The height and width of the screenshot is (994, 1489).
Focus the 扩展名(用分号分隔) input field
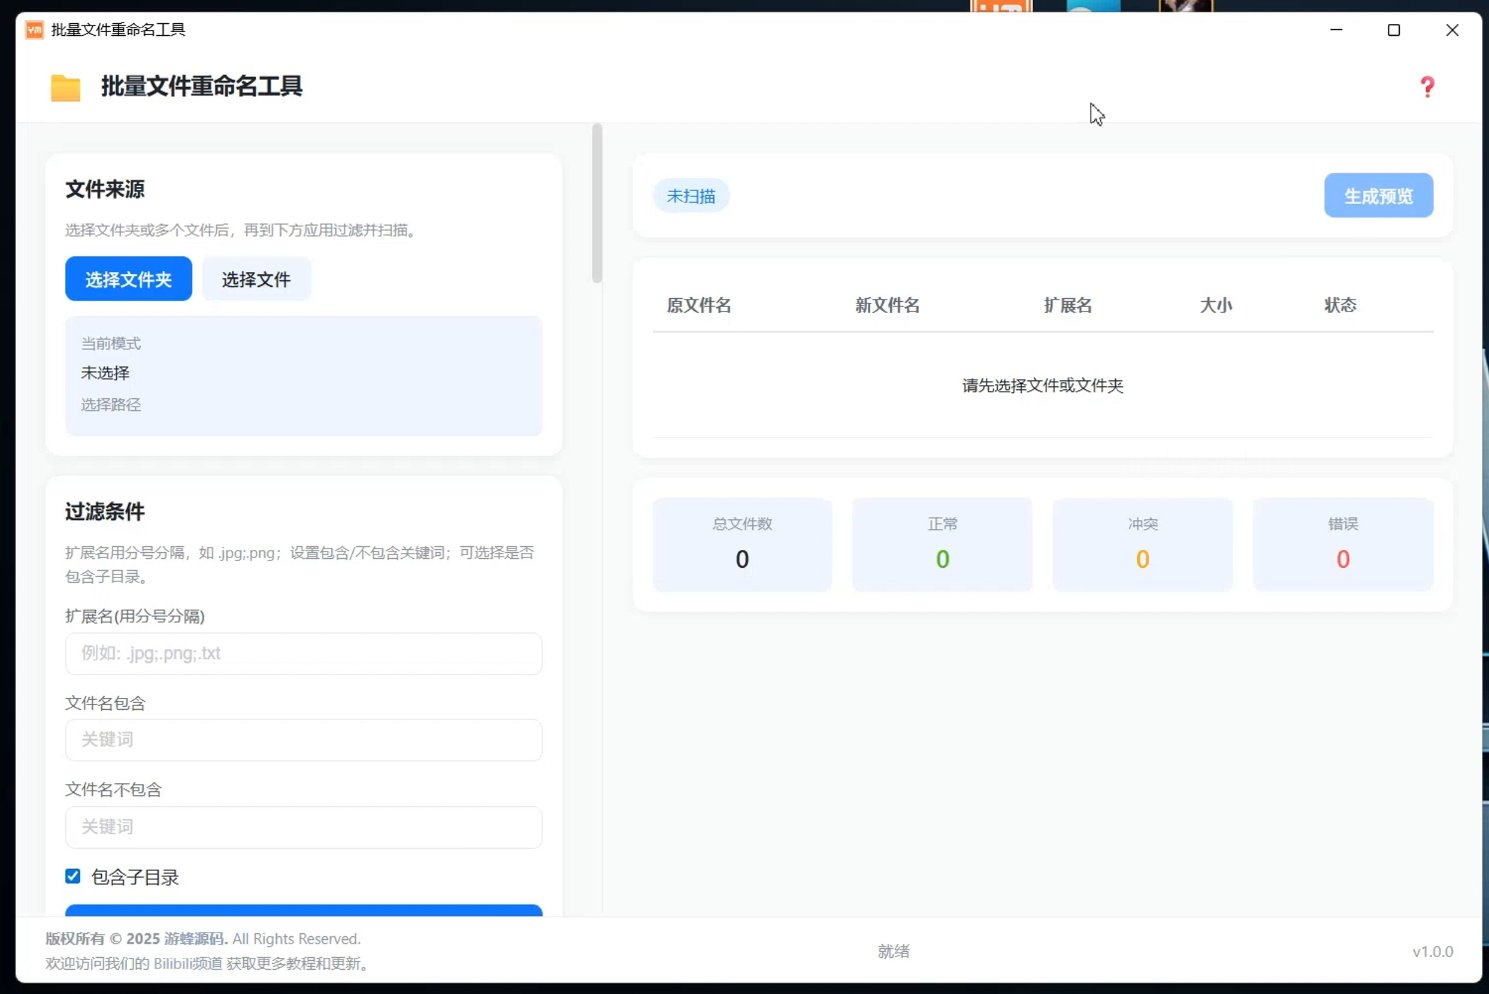[x=304, y=653]
